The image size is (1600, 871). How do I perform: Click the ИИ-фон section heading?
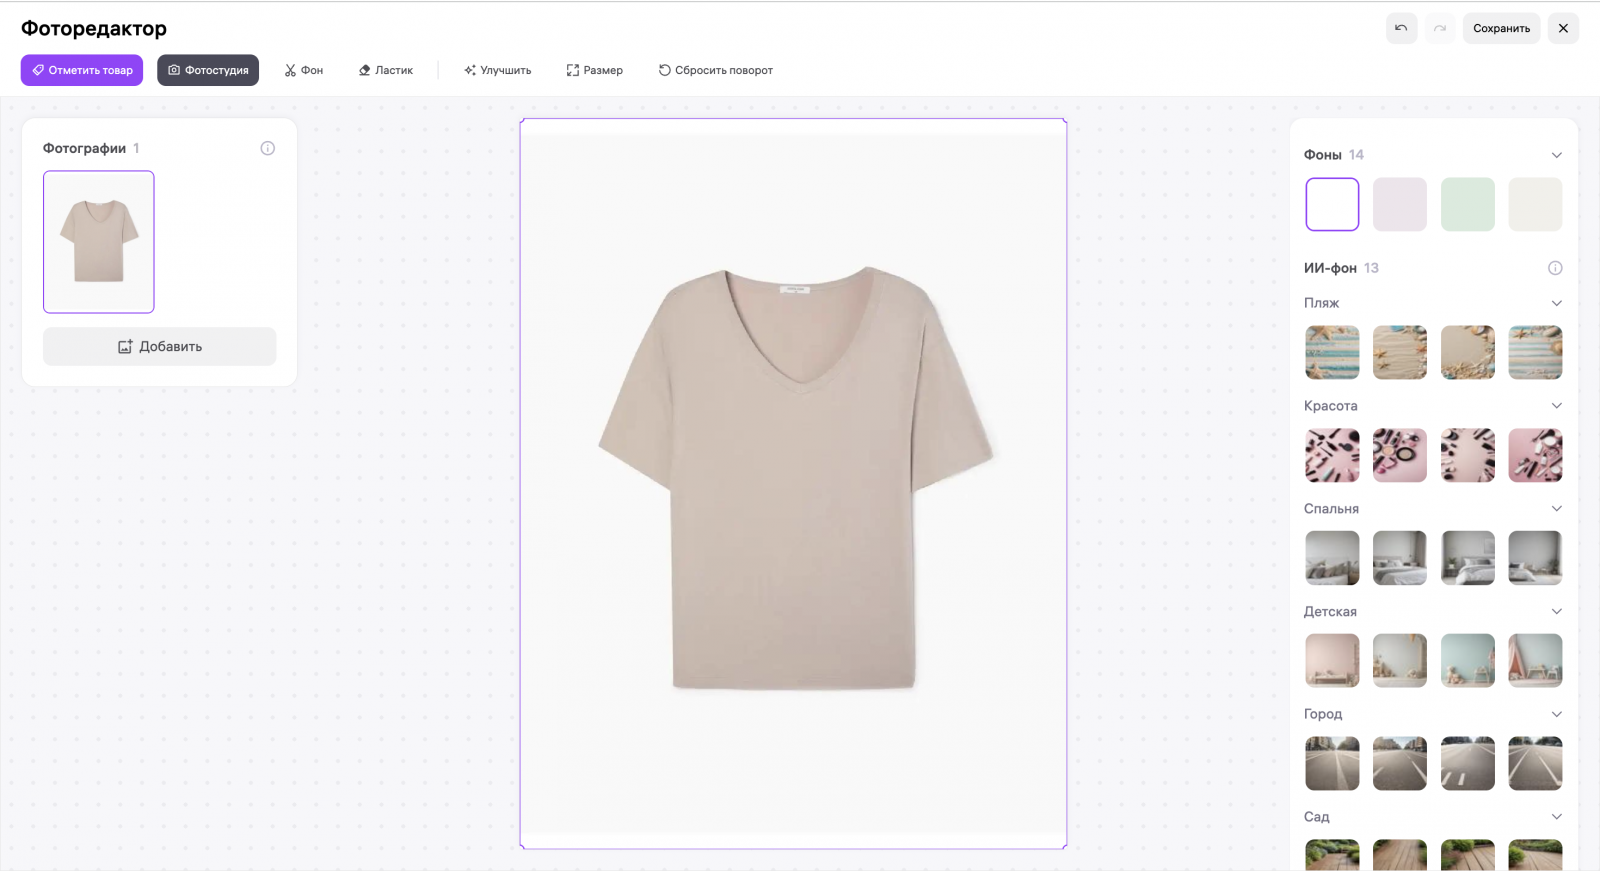(x=1330, y=268)
